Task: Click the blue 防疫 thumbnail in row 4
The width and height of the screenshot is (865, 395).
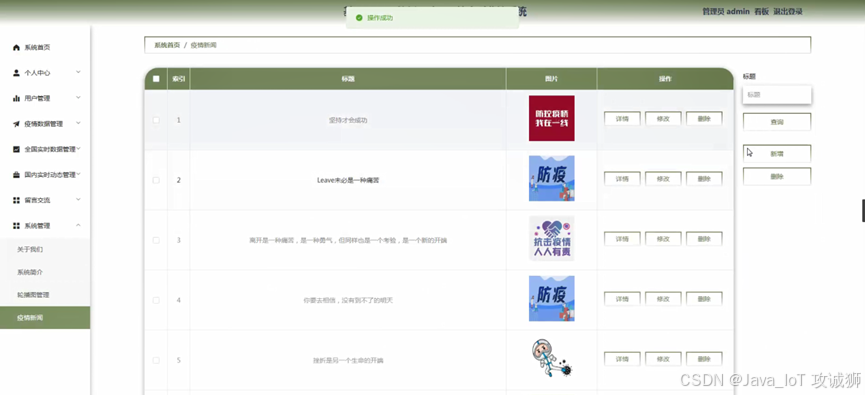Action: tap(552, 298)
